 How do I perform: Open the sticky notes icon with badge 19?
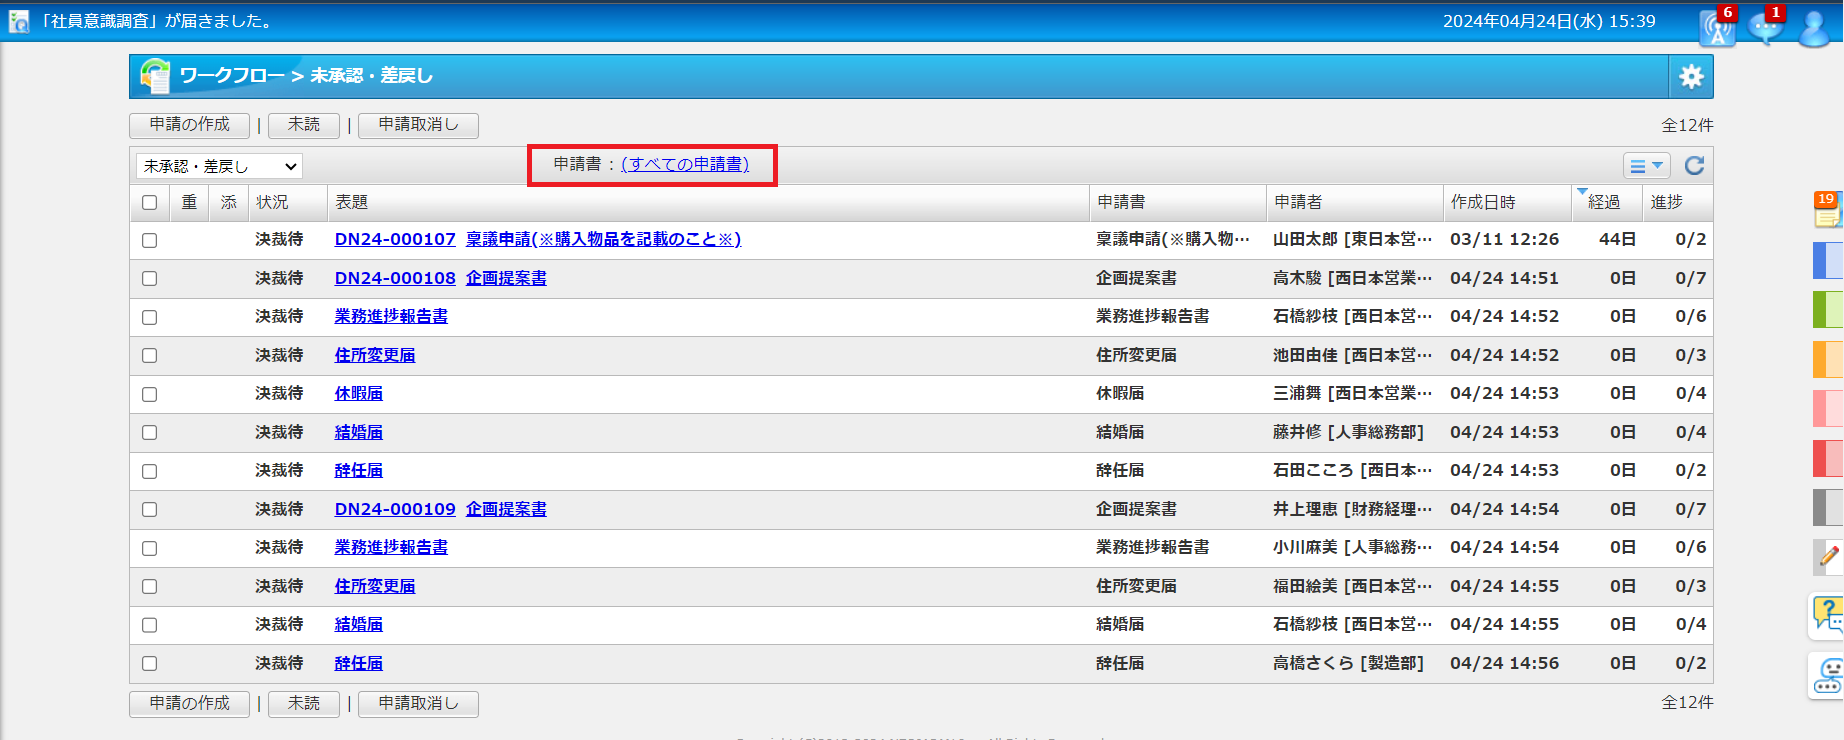(1827, 210)
